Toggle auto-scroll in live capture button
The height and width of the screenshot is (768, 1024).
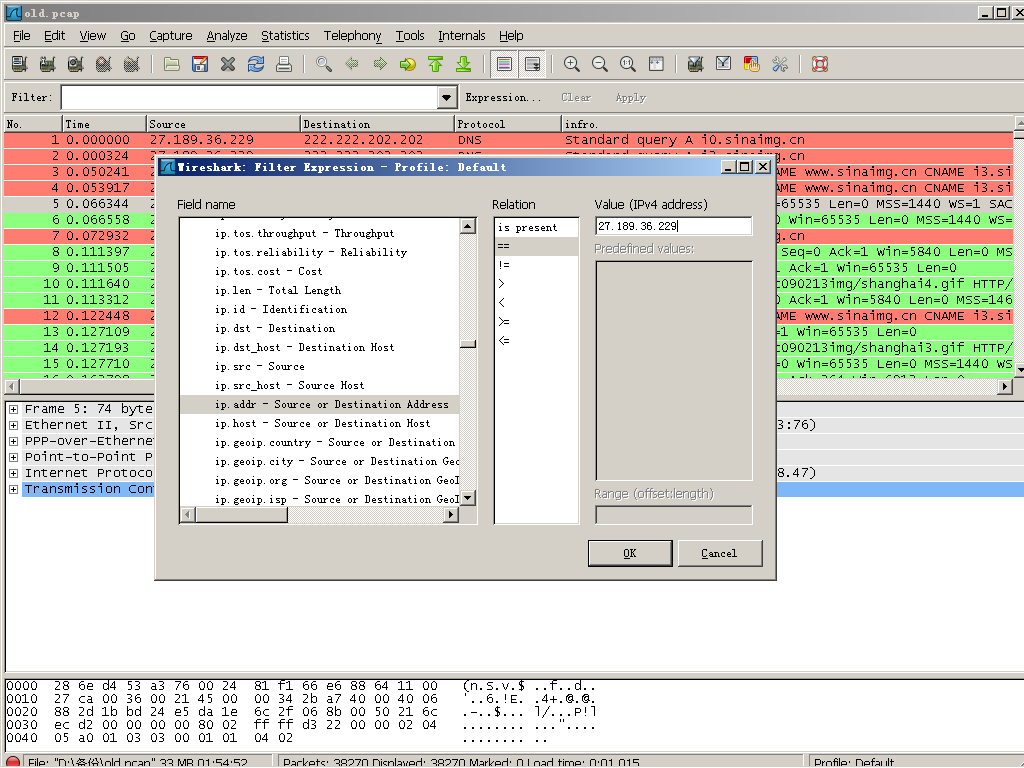pyautogui.click(x=533, y=64)
